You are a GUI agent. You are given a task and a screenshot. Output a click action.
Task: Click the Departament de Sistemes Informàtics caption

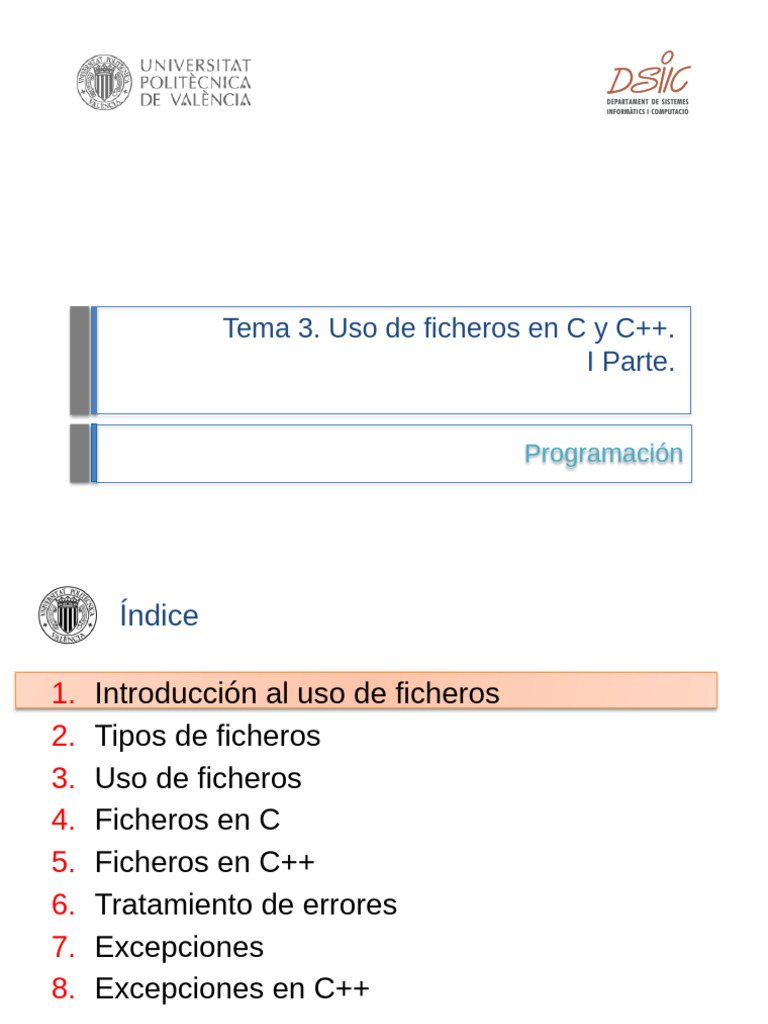(x=648, y=107)
